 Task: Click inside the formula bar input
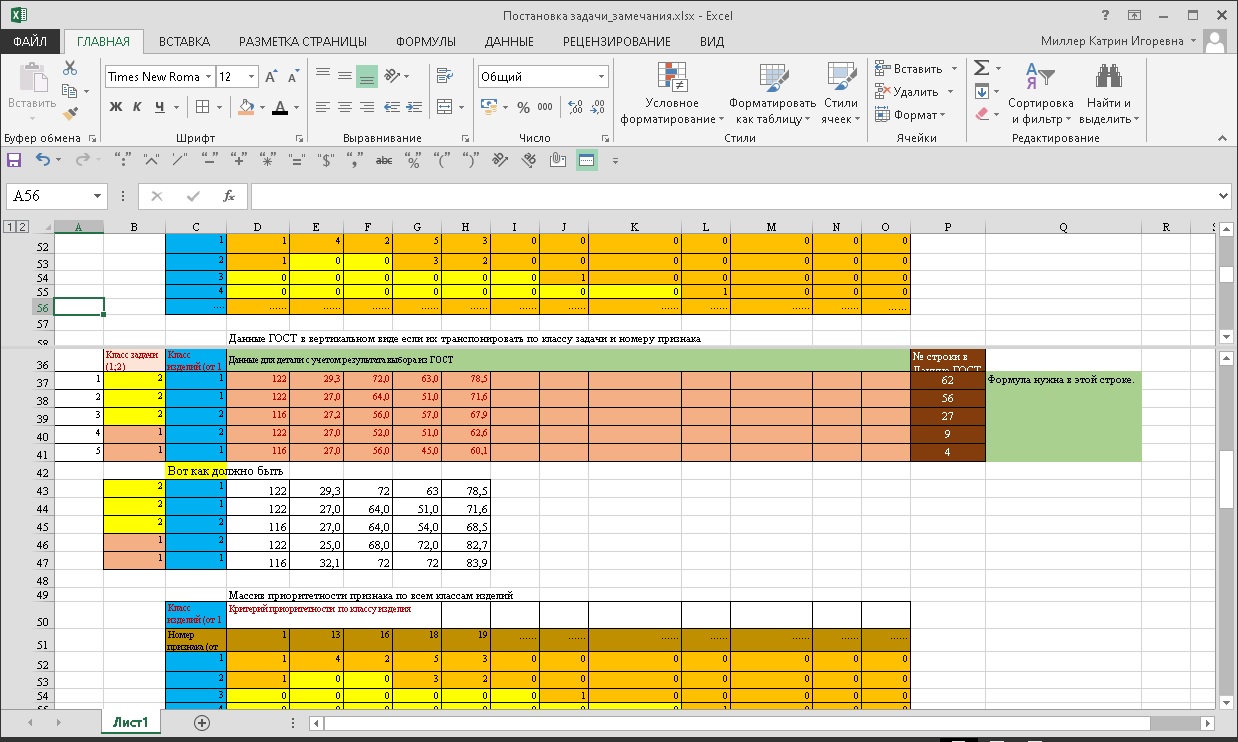click(x=733, y=196)
